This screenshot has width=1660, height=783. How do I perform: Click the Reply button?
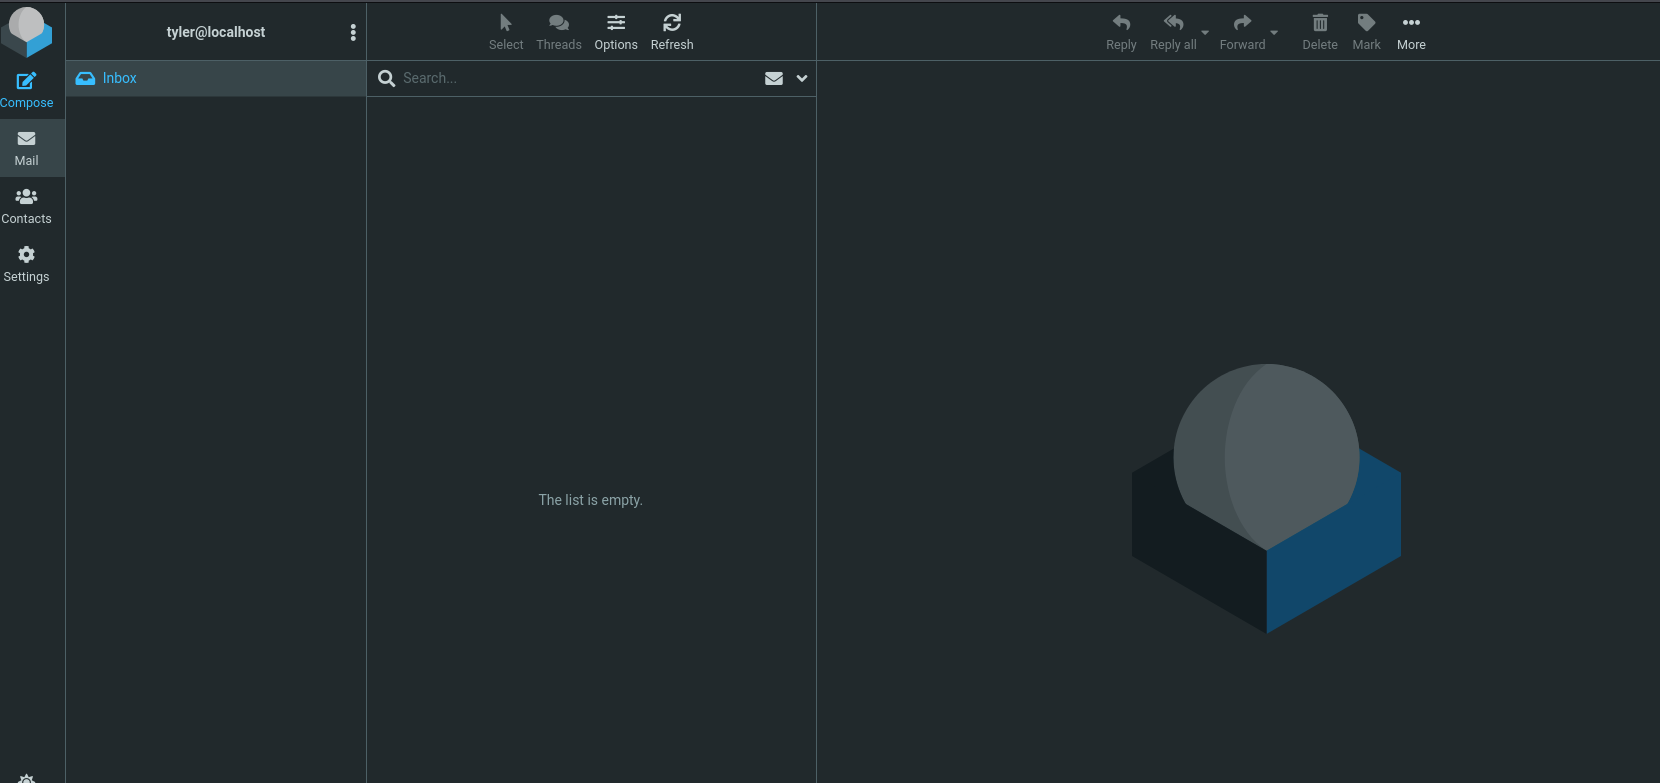point(1121,32)
